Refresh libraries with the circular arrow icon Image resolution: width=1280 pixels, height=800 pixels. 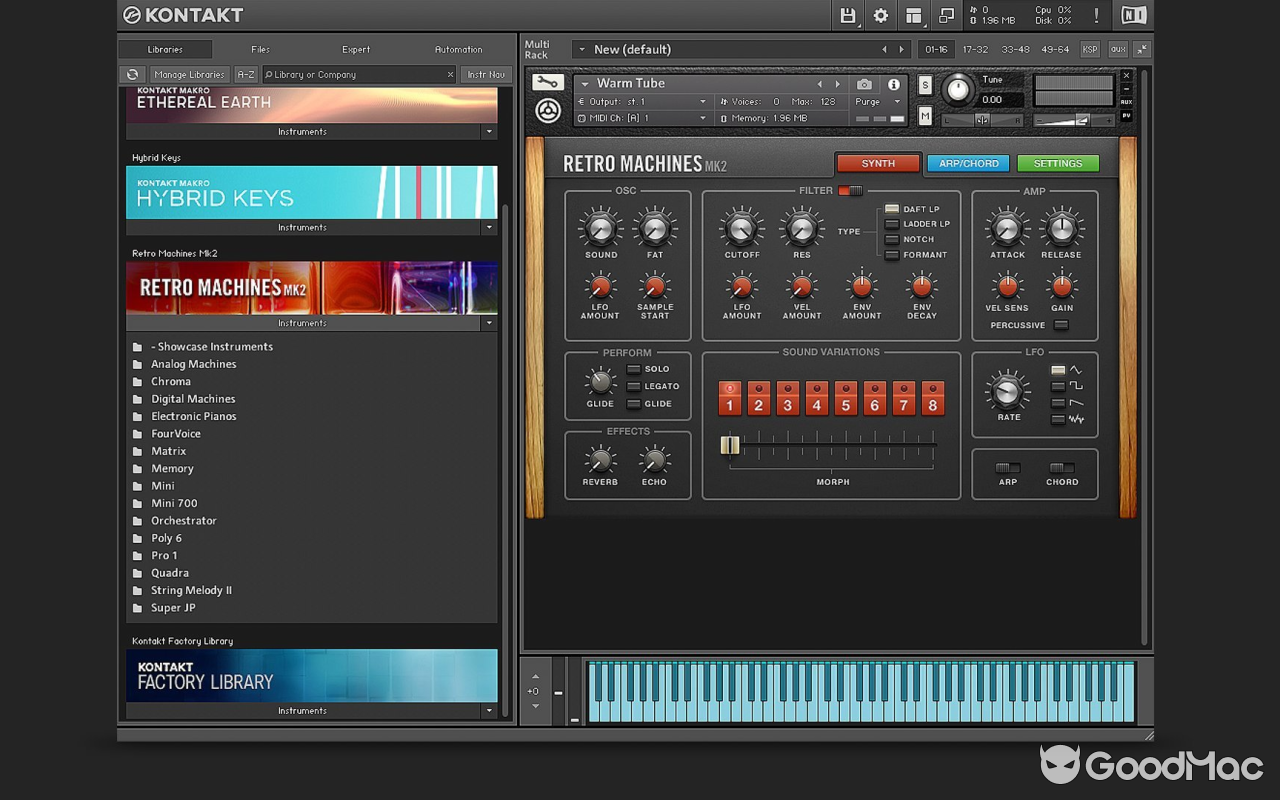(x=132, y=74)
